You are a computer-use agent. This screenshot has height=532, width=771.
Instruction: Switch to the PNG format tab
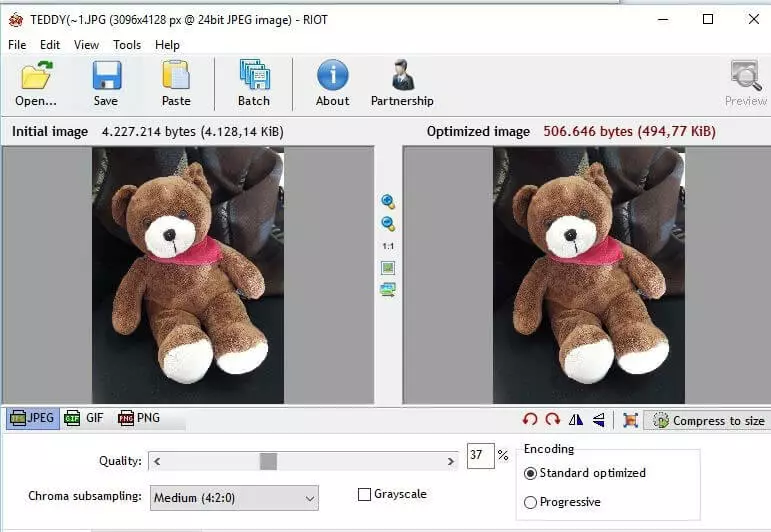pyautogui.click(x=139, y=418)
